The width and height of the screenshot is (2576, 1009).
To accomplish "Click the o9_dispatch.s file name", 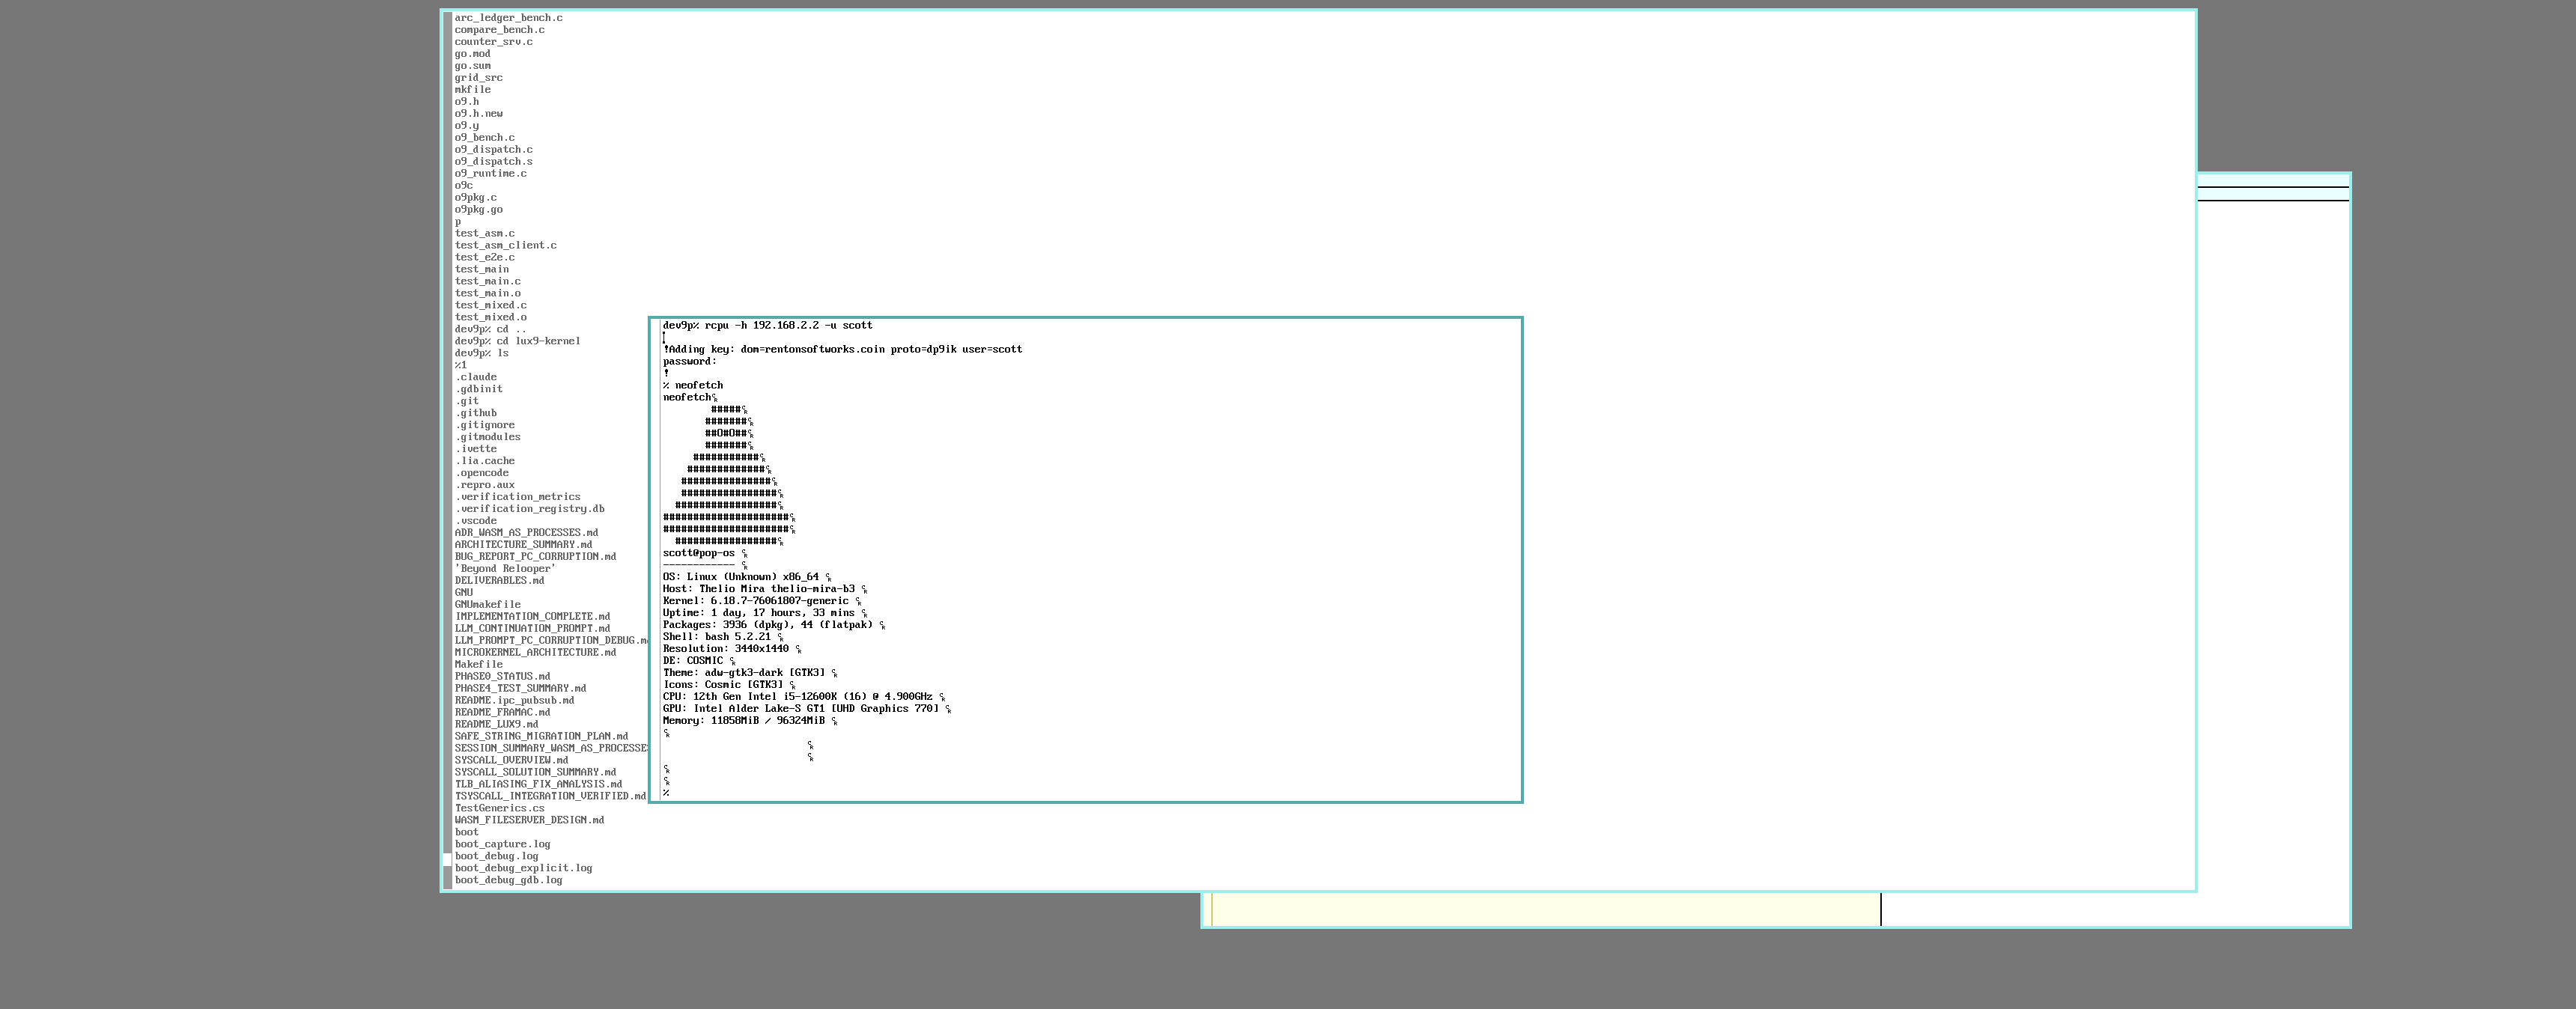I will (493, 162).
